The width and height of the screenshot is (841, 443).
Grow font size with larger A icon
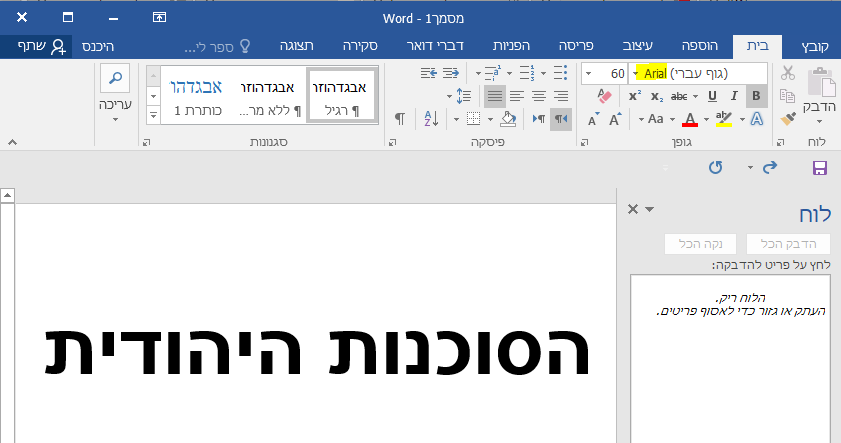tap(615, 119)
